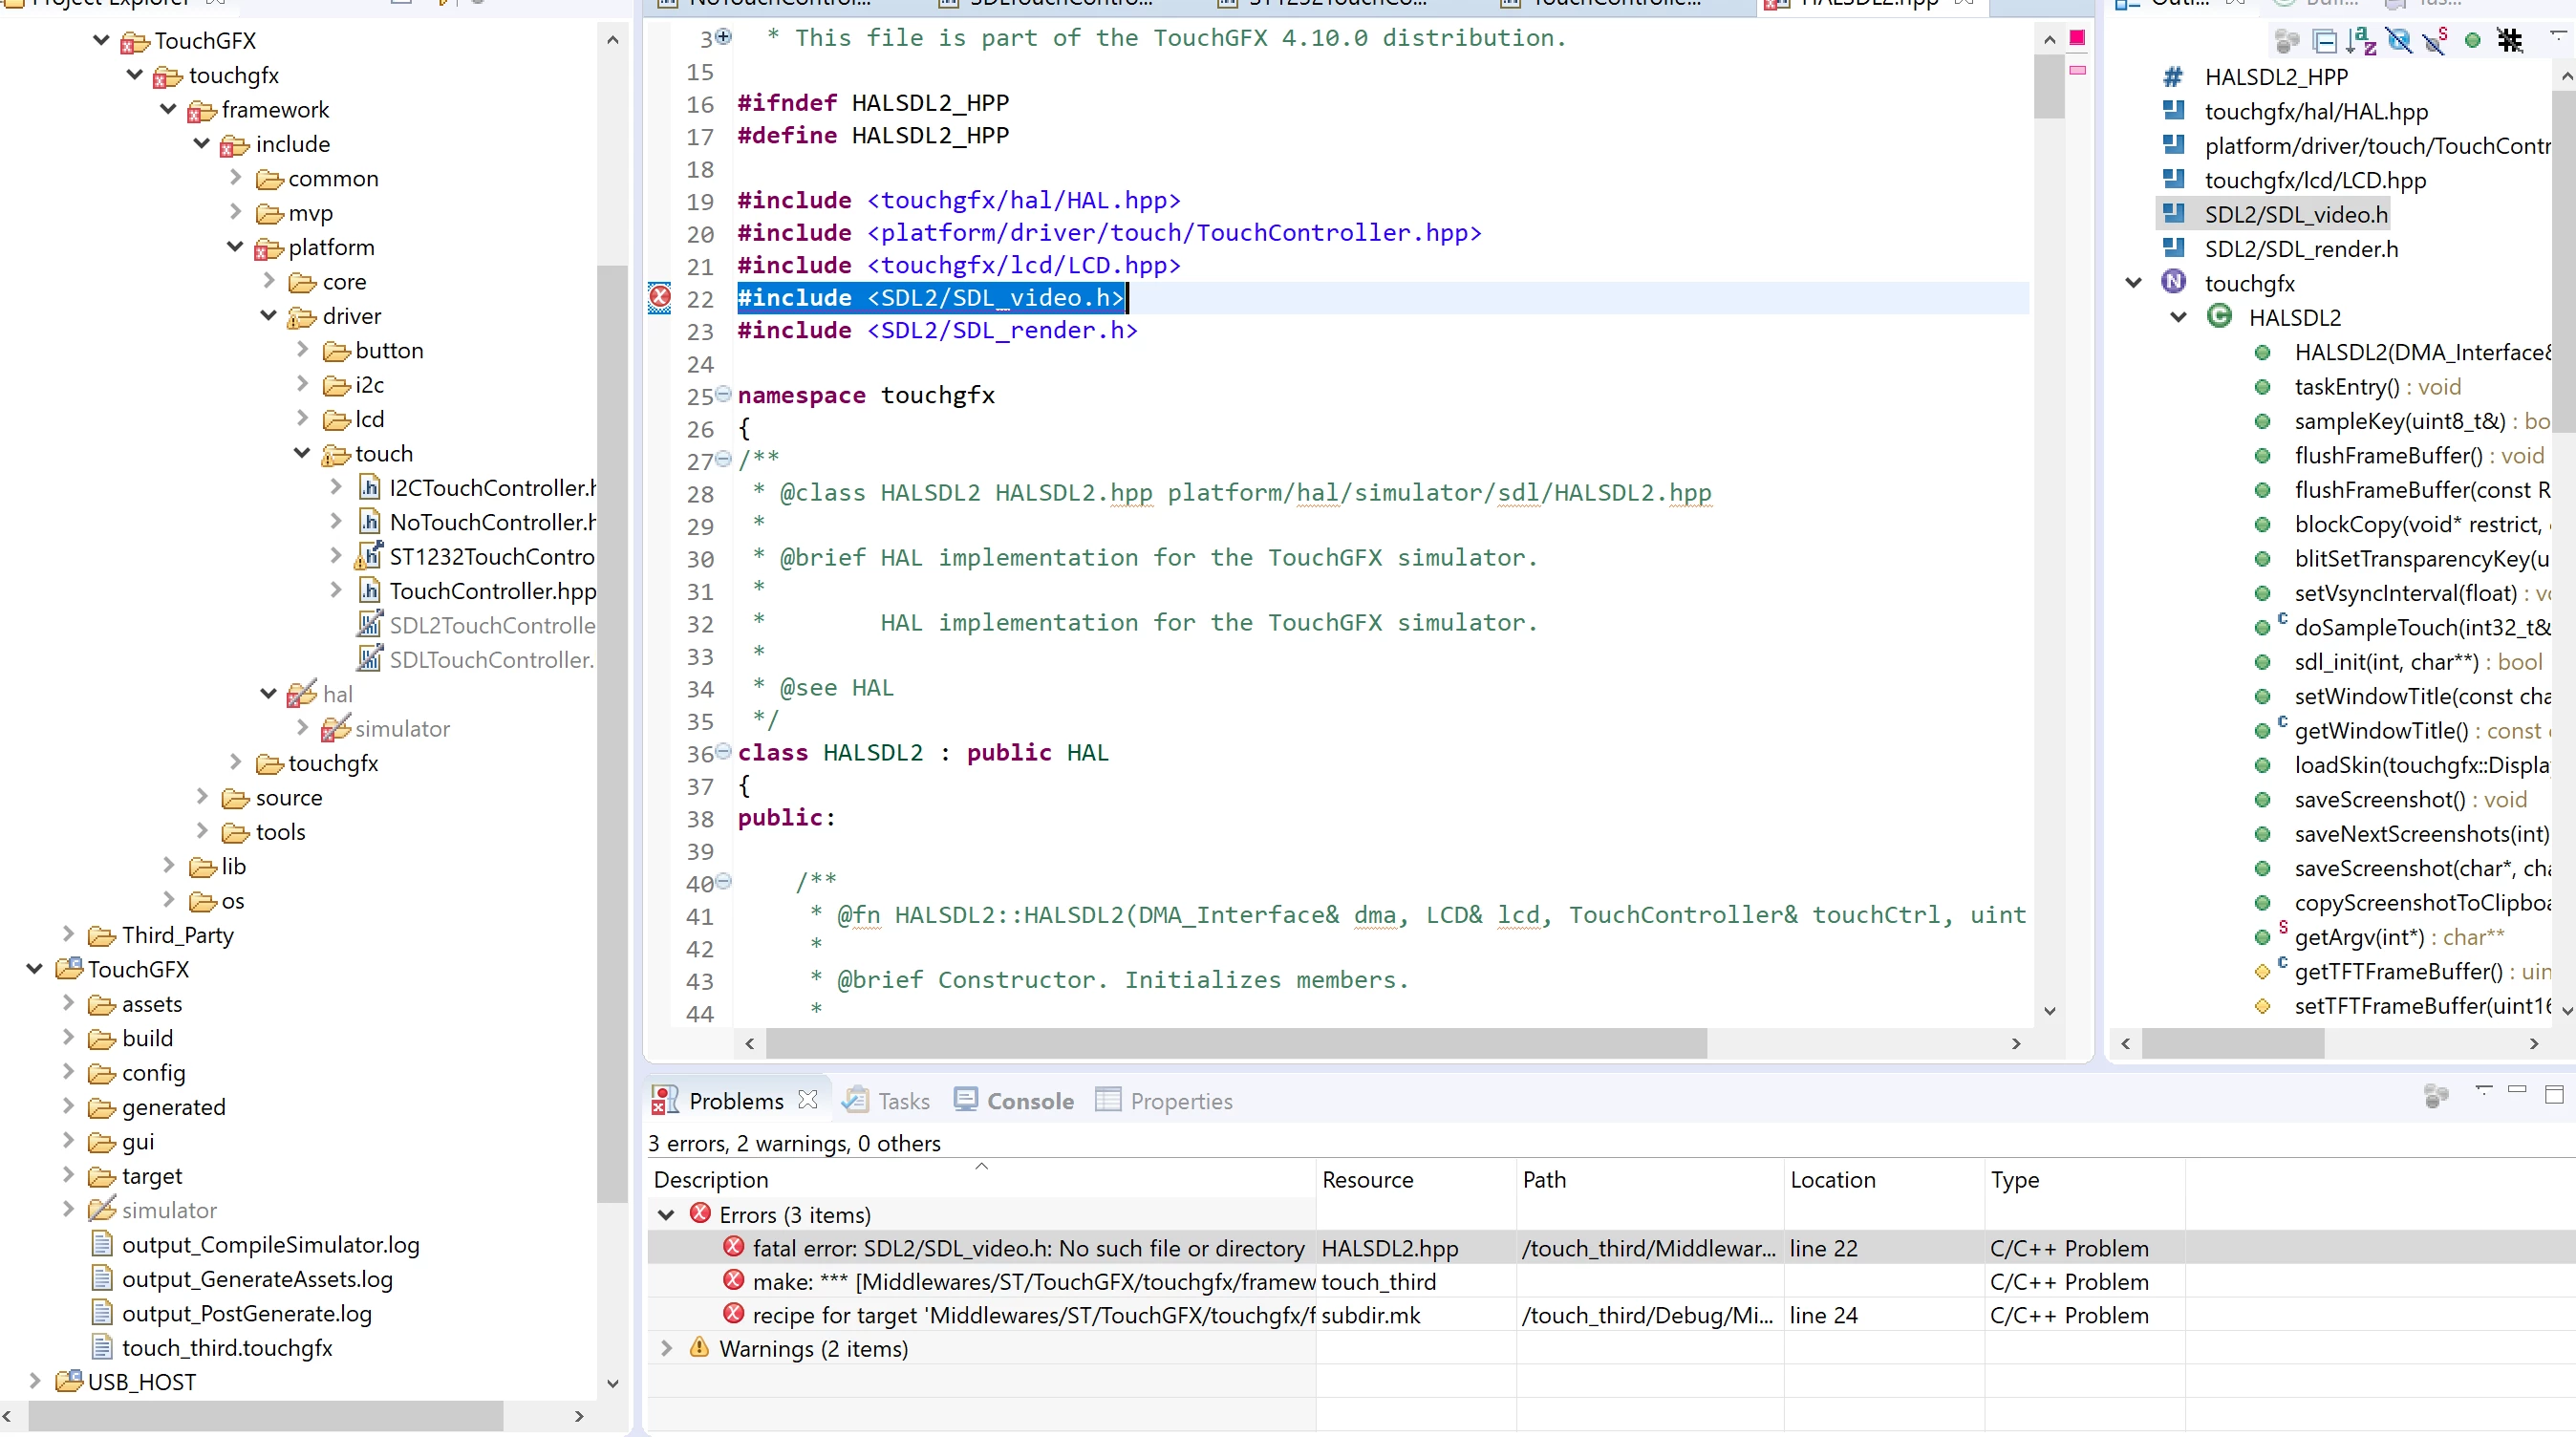Click the HALSDL2 class icon in Outline
This screenshot has width=2576, height=1437.
(x=2219, y=317)
